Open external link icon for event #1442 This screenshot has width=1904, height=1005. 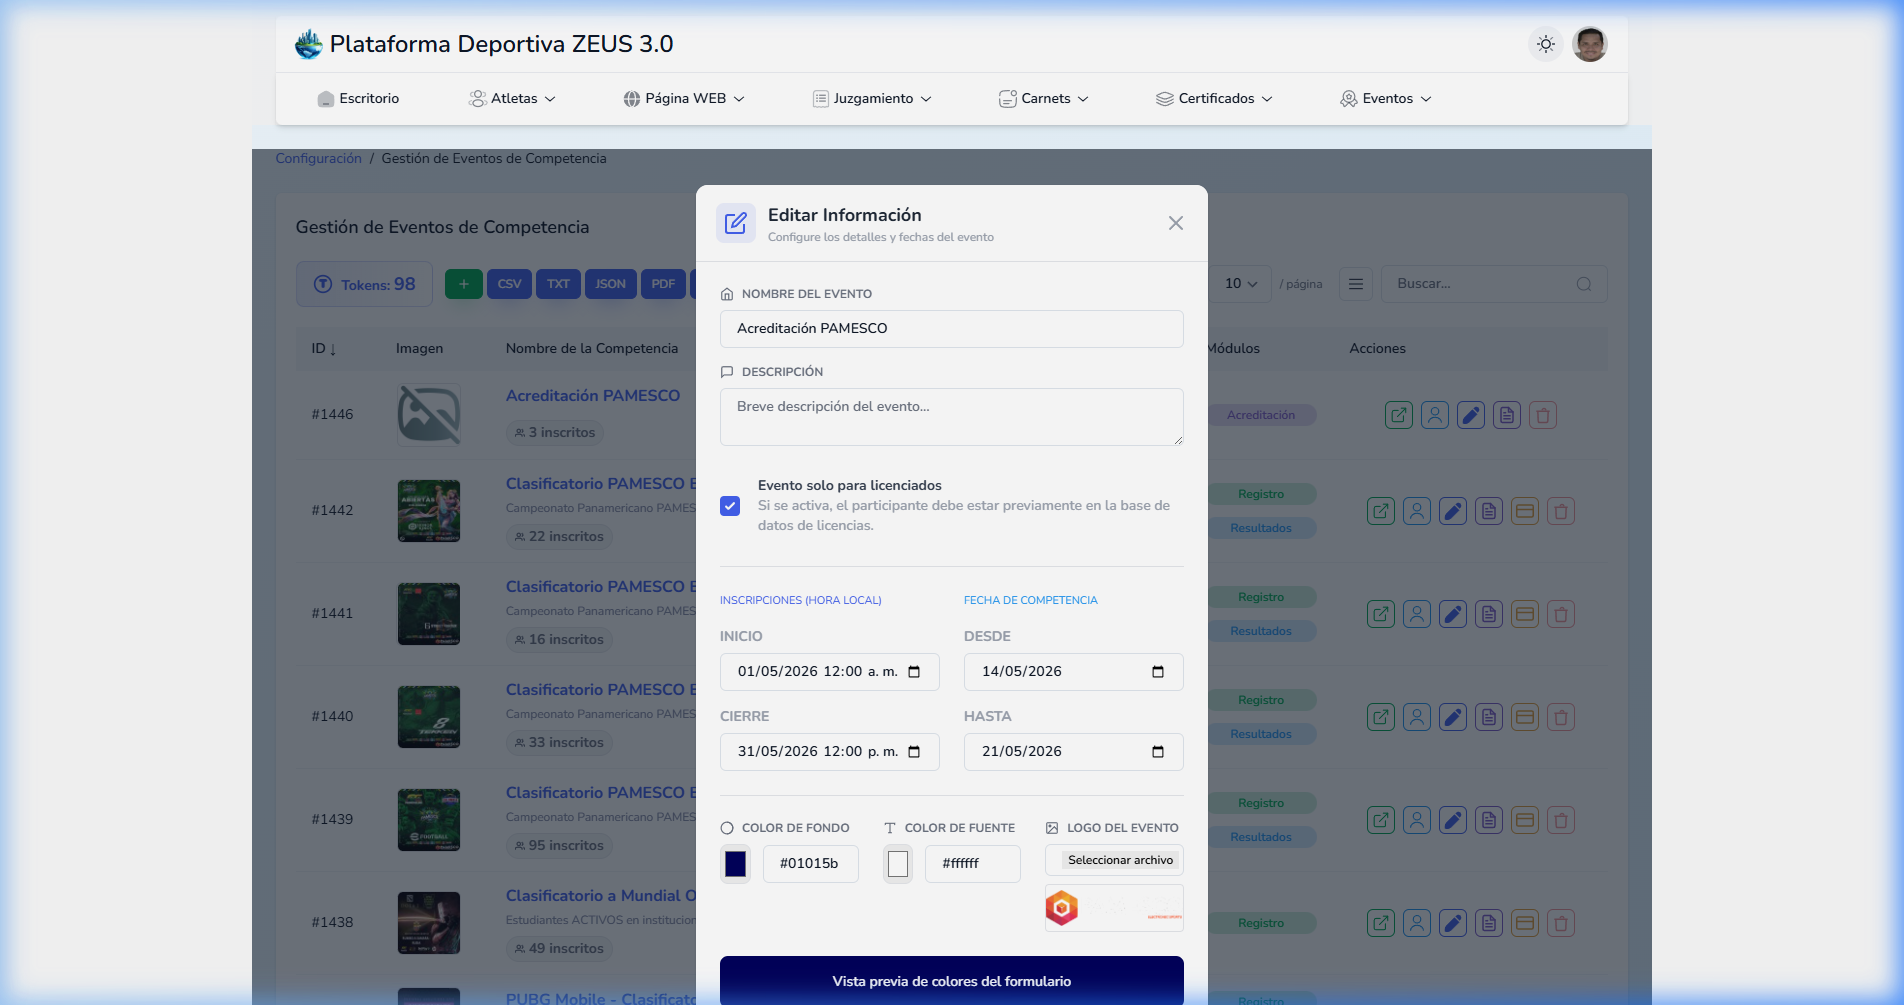tap(1381, 511)
